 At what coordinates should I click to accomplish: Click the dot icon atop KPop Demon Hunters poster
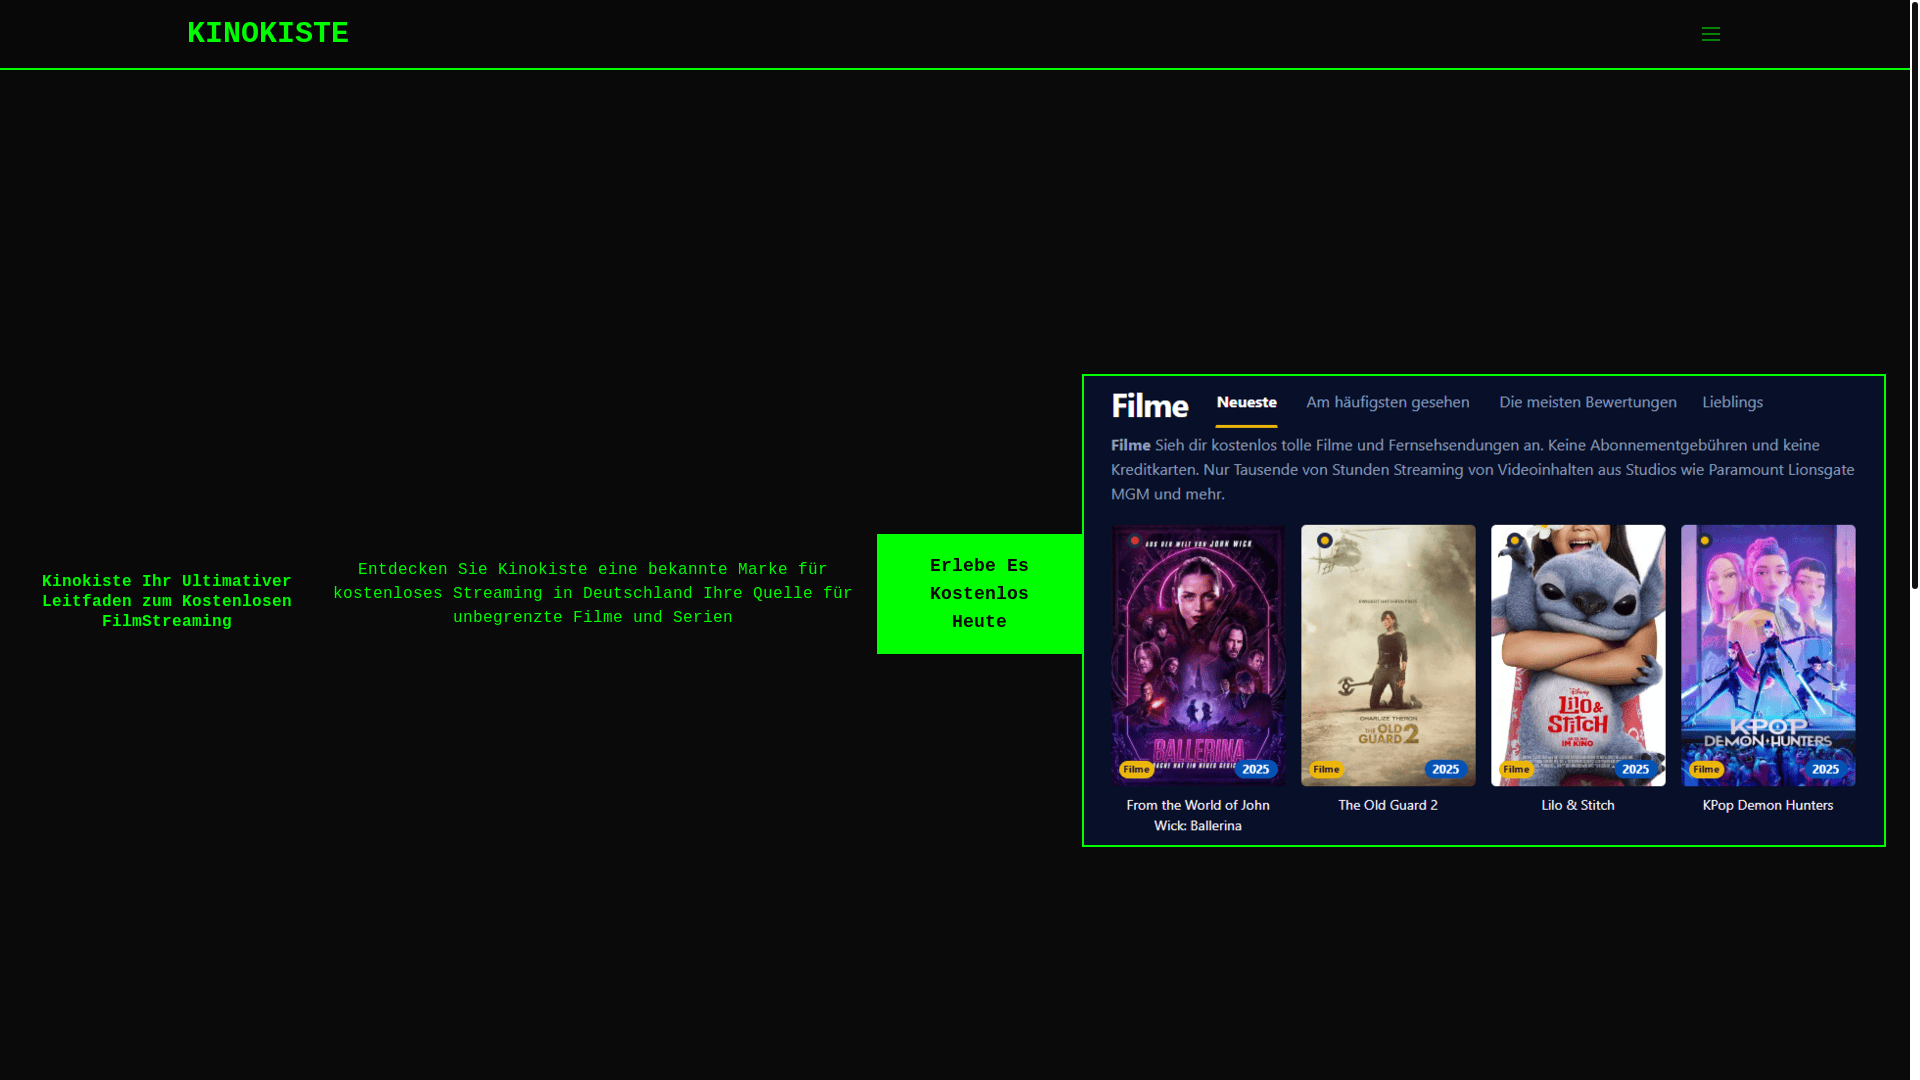[1705, 541]
